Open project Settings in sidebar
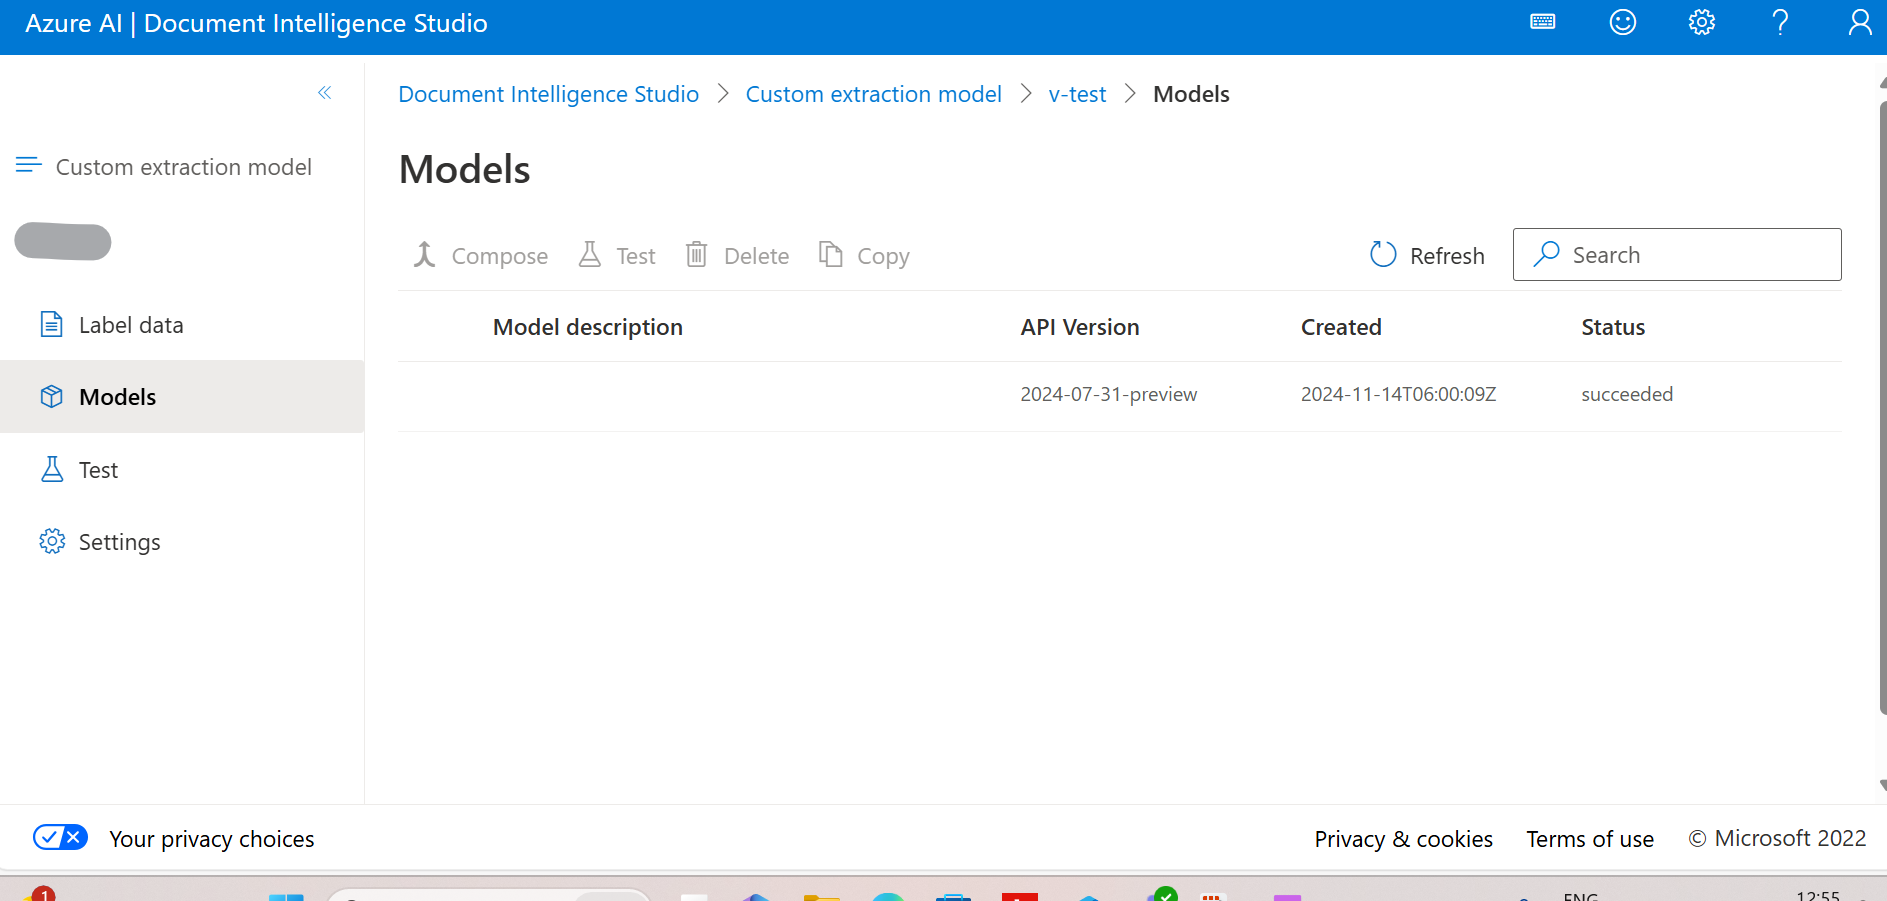Image resolution: width=1887 pixels, height=901 pixels. point(119,541)
